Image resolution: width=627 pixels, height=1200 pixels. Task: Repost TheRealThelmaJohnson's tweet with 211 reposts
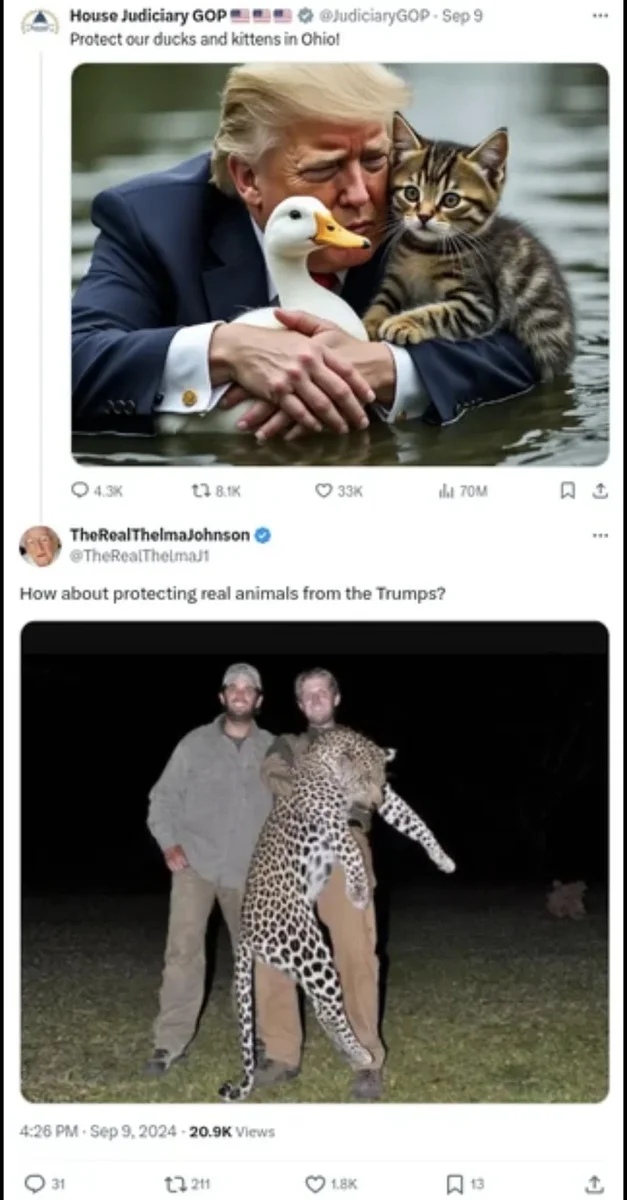click(x=175, y=1183)
